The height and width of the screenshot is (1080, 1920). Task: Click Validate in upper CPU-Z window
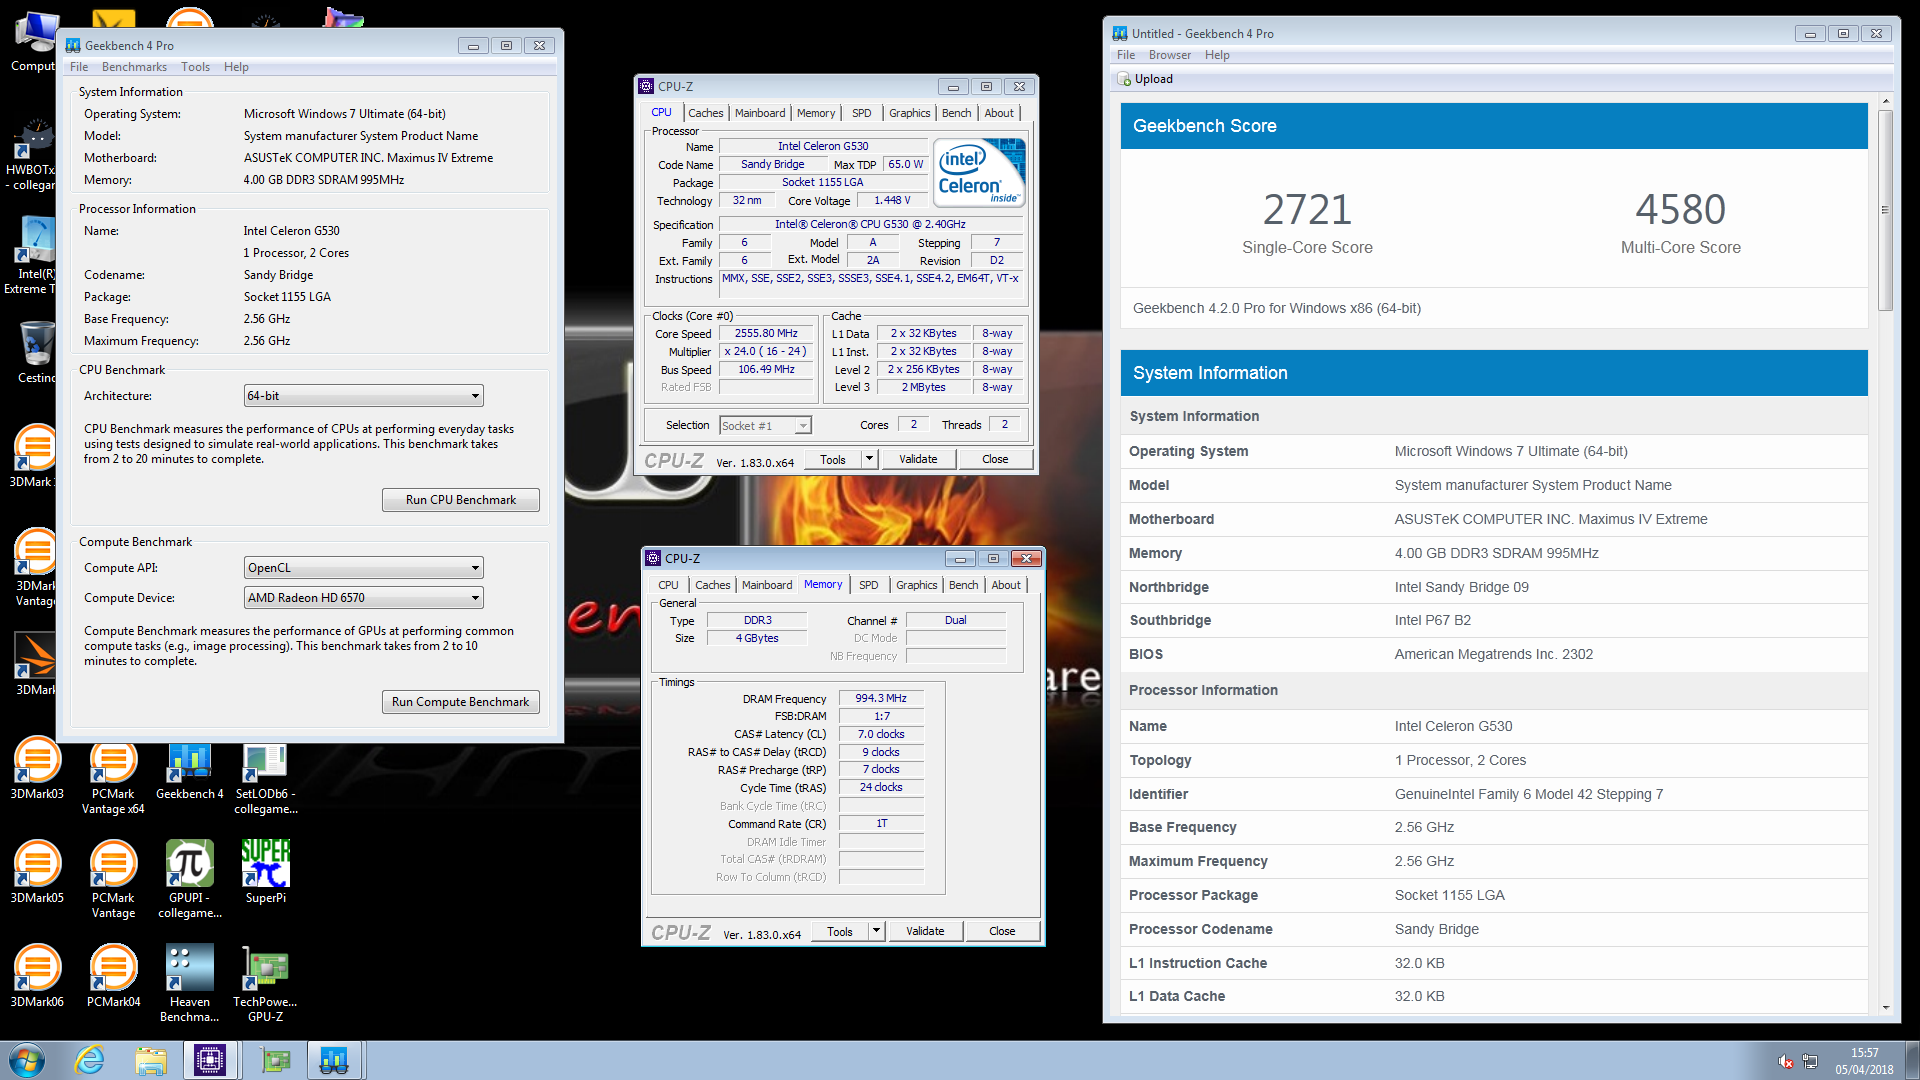(x=918, y=459)
